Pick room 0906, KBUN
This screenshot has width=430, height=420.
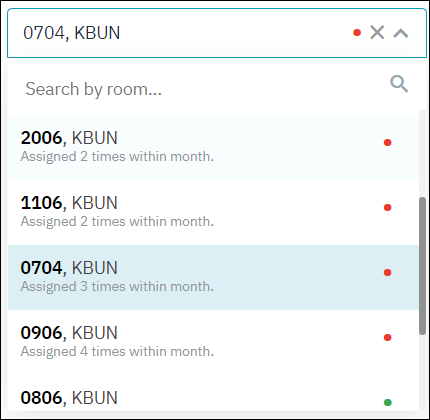(213, 342)
